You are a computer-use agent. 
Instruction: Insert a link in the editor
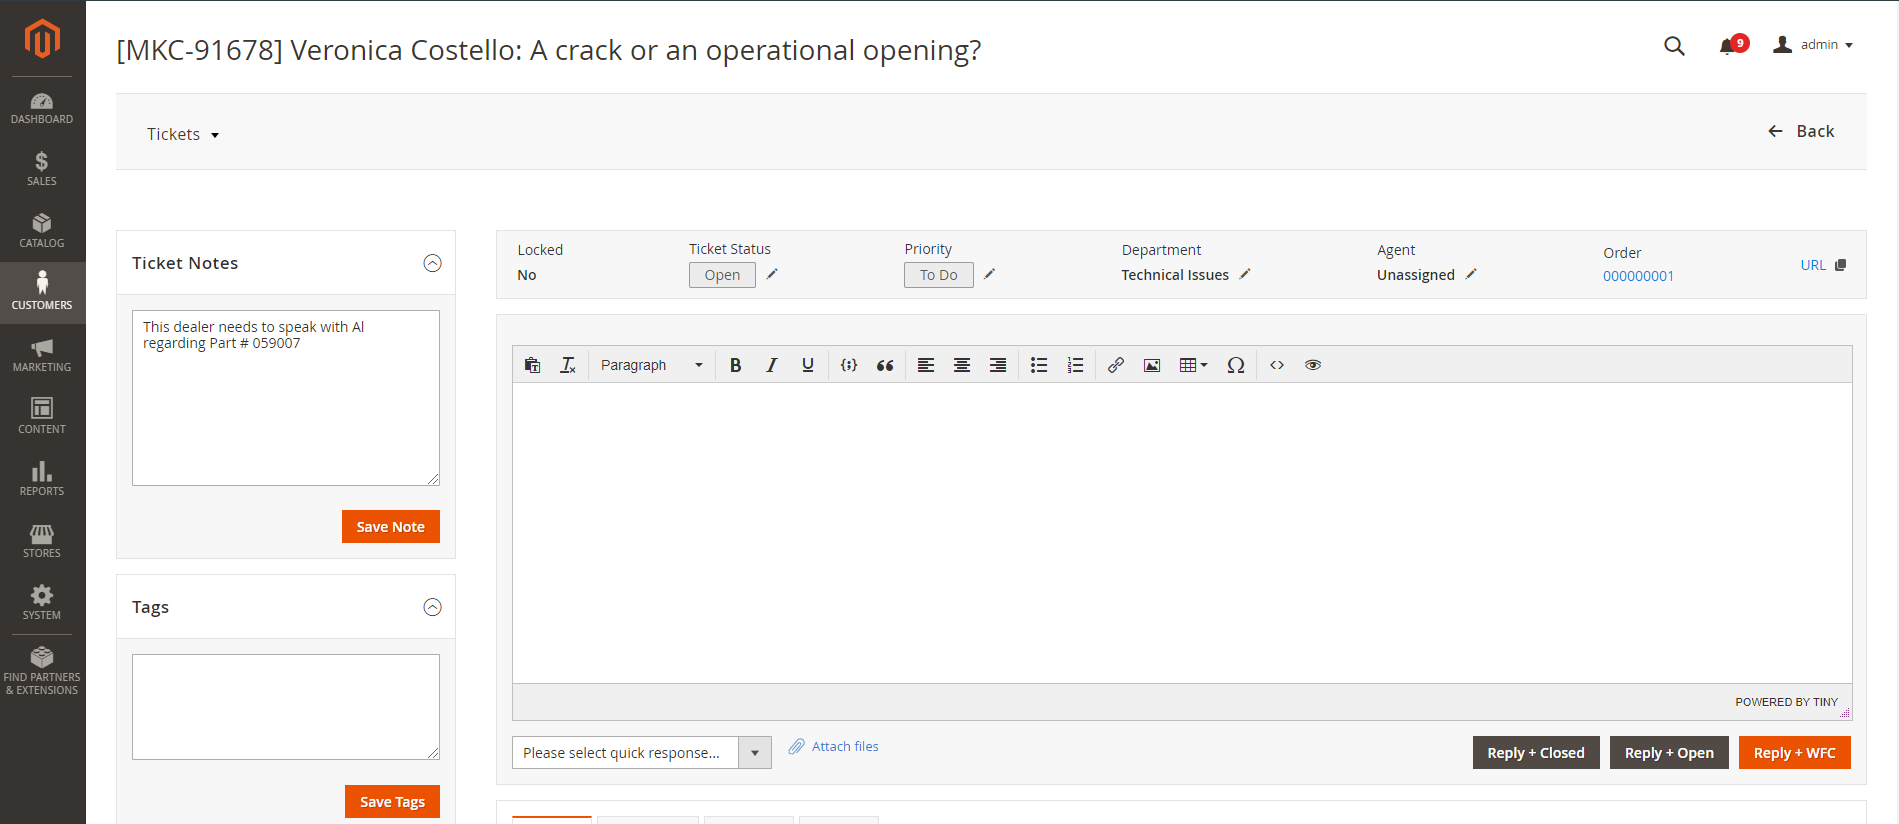pyautogui.click(x=1115, y=365)
